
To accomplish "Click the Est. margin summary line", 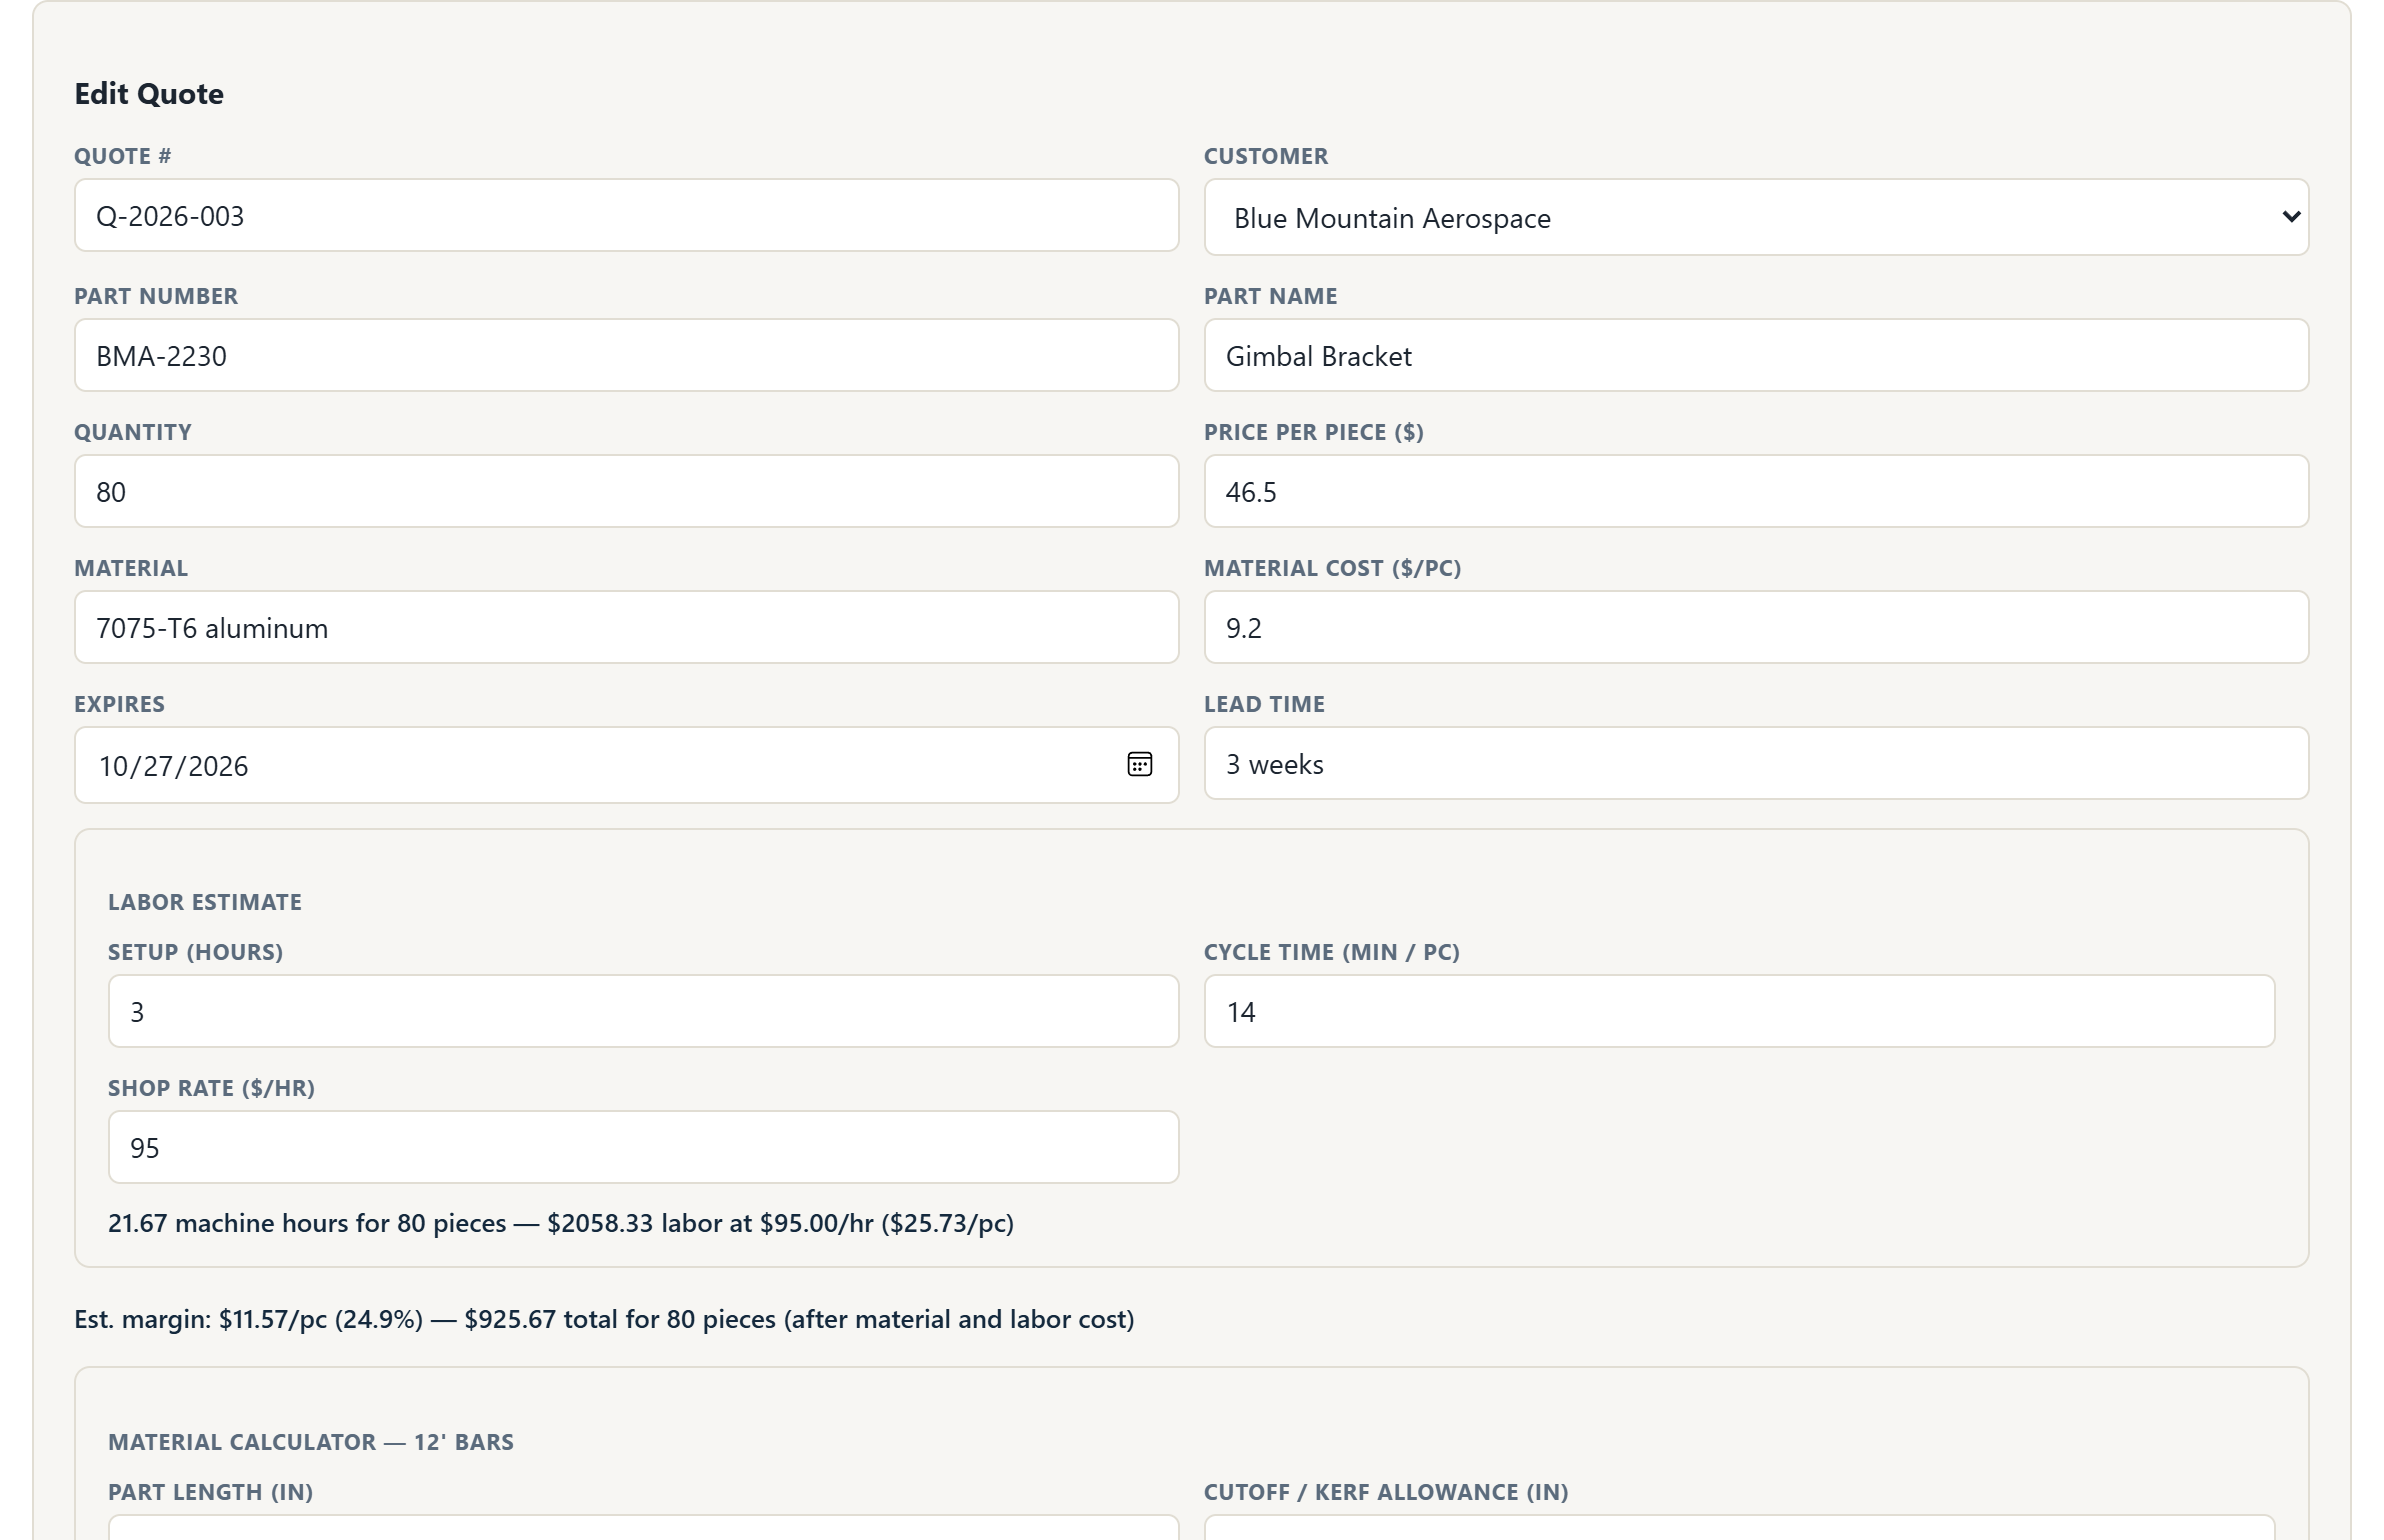I will tap(604, 1319).
